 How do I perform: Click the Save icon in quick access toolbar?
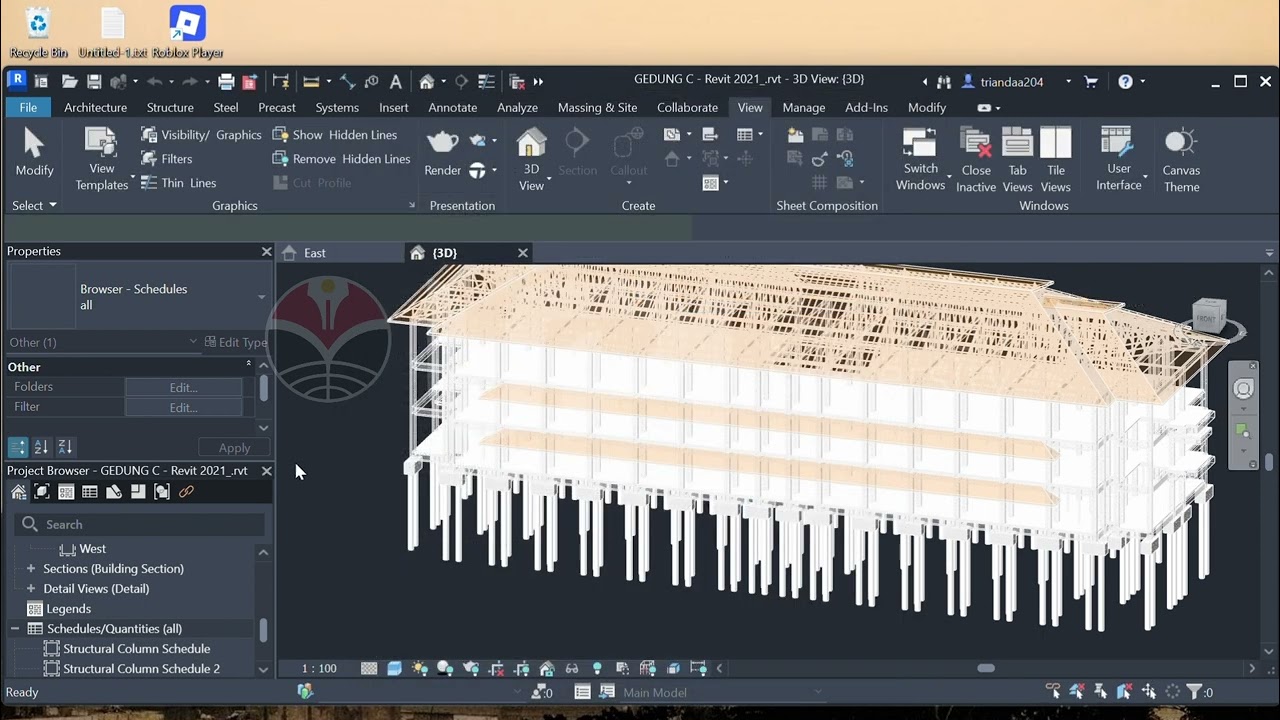(94, 82)
